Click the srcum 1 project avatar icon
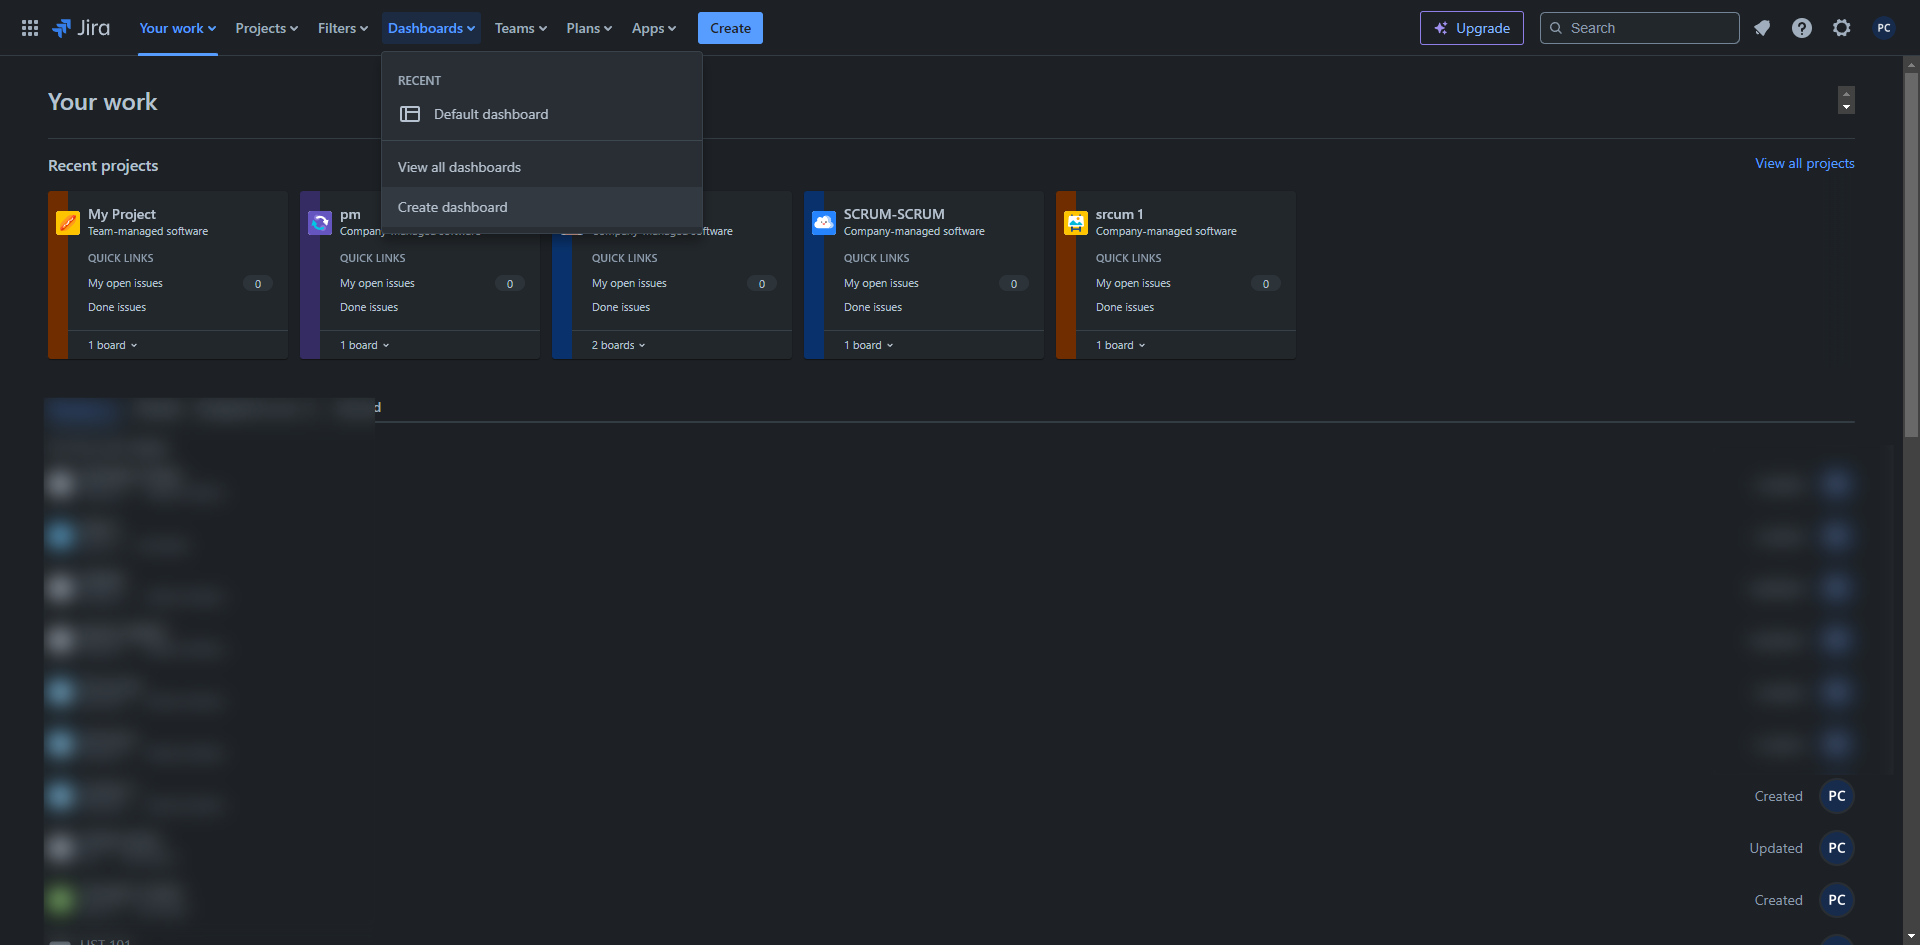 1076,222
